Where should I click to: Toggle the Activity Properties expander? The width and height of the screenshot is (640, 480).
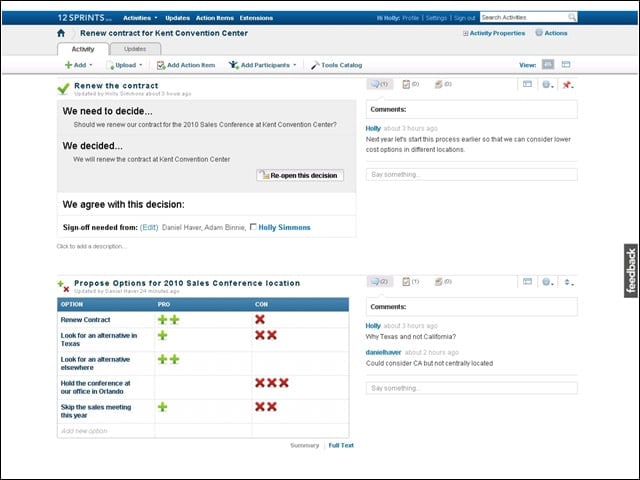click(465, 33)
